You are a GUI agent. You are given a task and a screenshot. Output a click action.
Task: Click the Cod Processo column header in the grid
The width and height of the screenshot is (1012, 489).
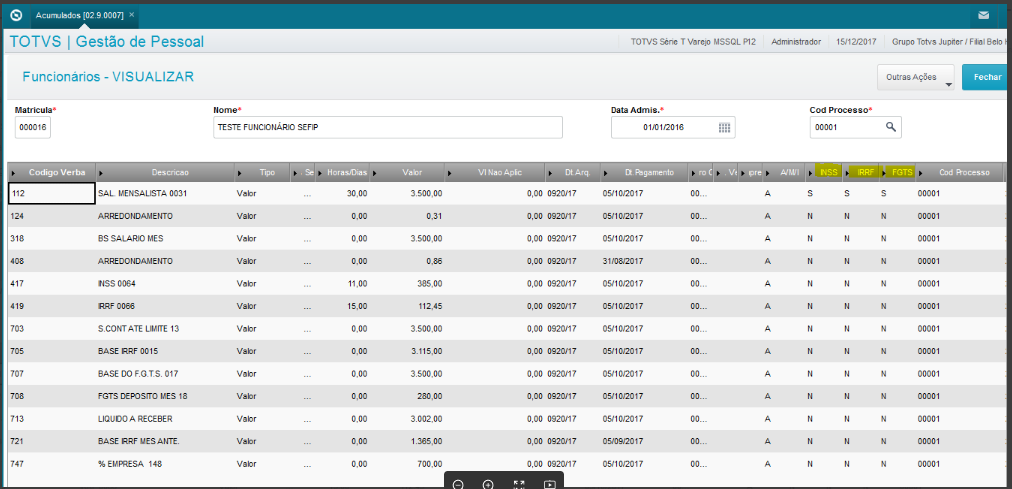(x=960, y=172)
